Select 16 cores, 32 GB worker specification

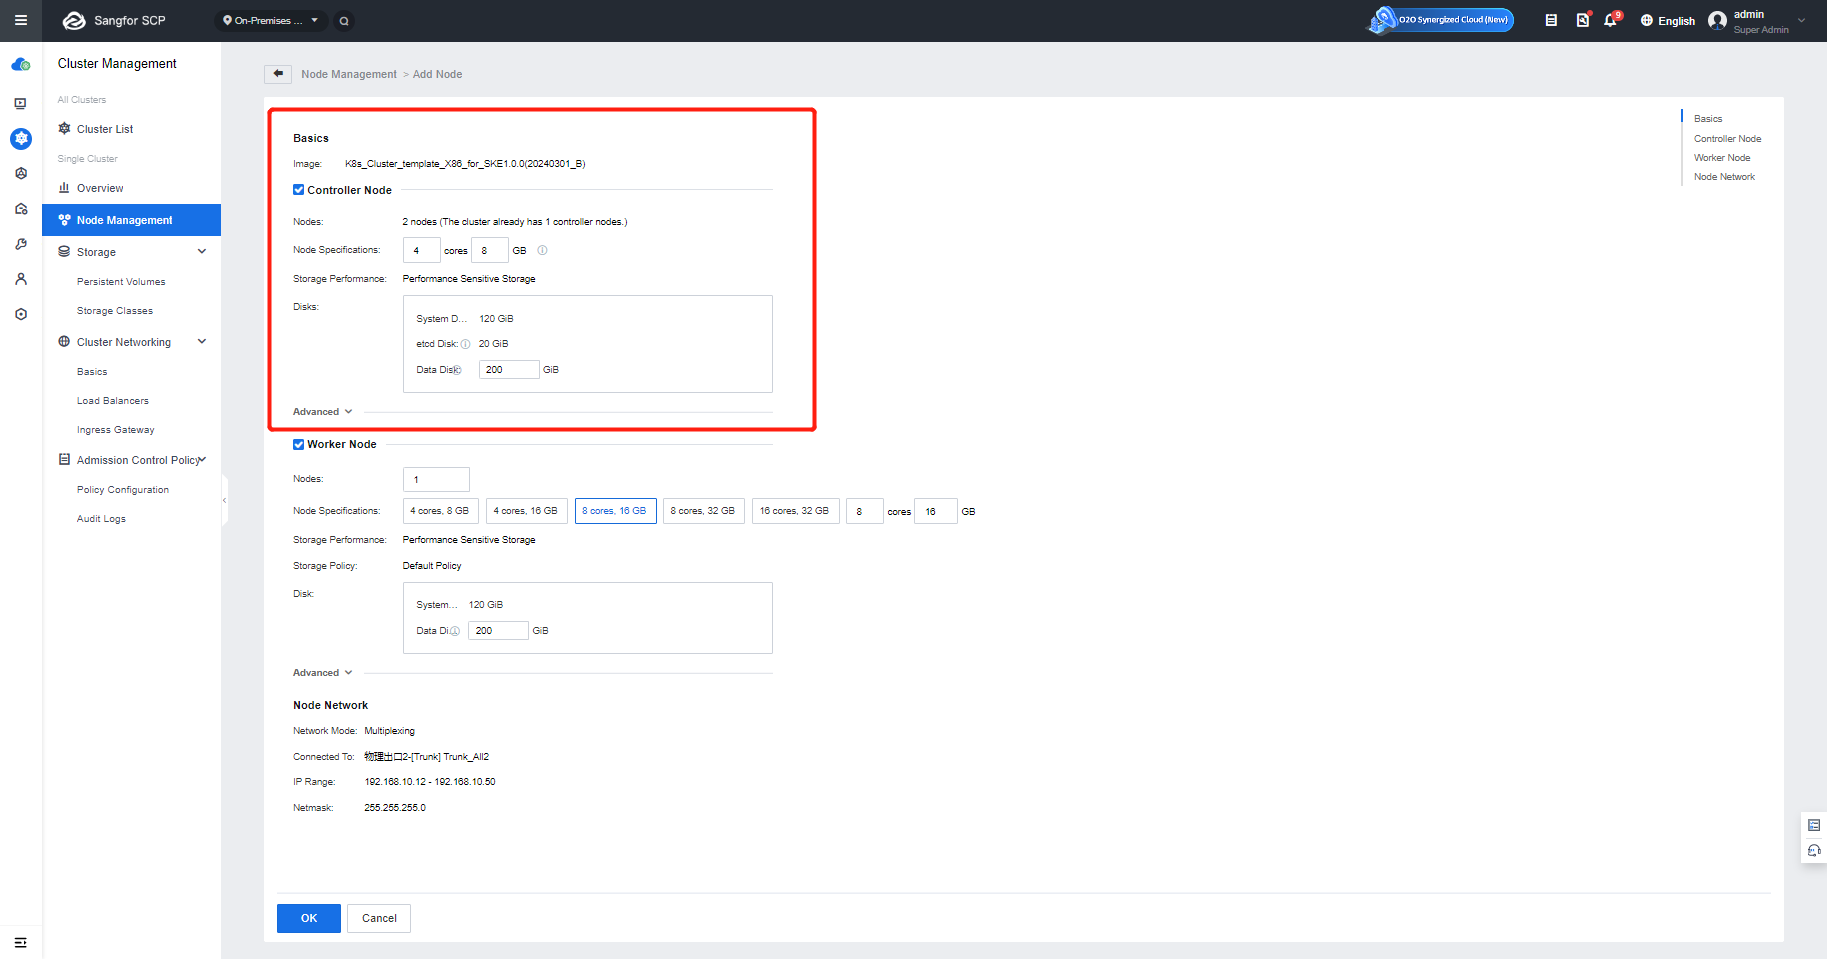point(794,511)
